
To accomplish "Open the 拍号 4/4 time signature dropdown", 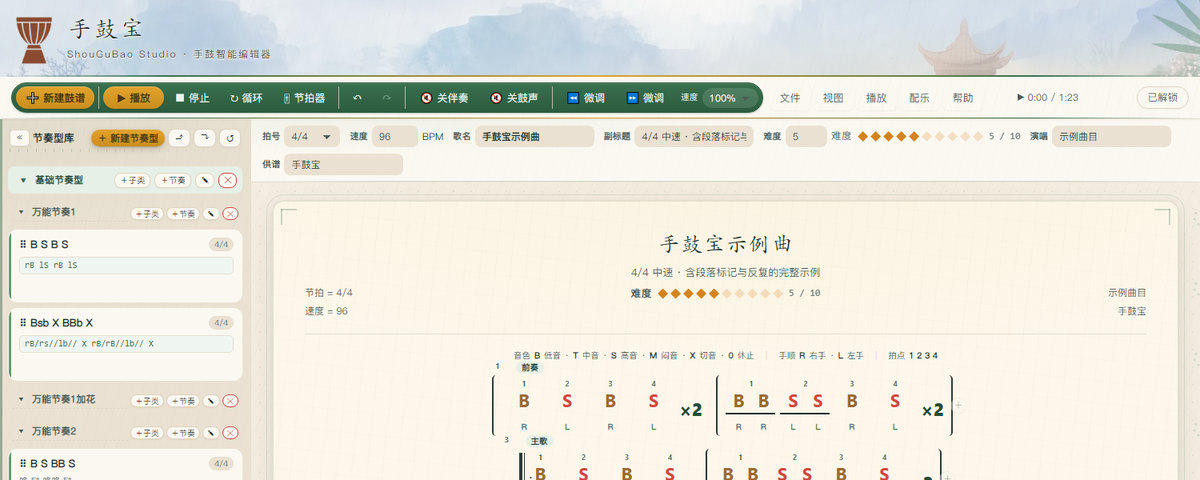I will point(312,136).
